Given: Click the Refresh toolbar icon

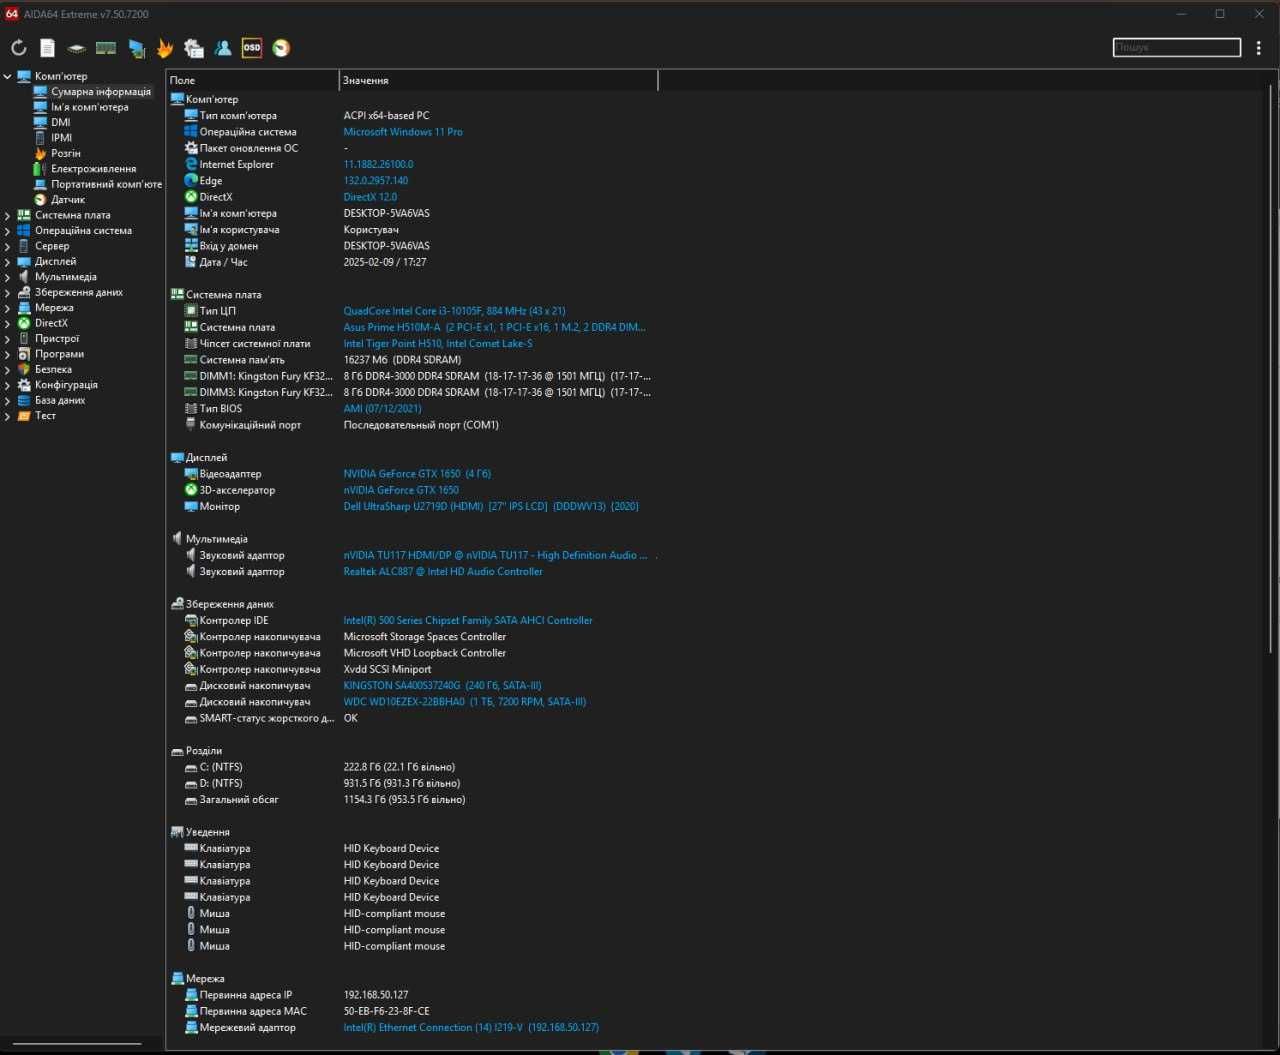Looking at the screenshot, I should 19,48.
